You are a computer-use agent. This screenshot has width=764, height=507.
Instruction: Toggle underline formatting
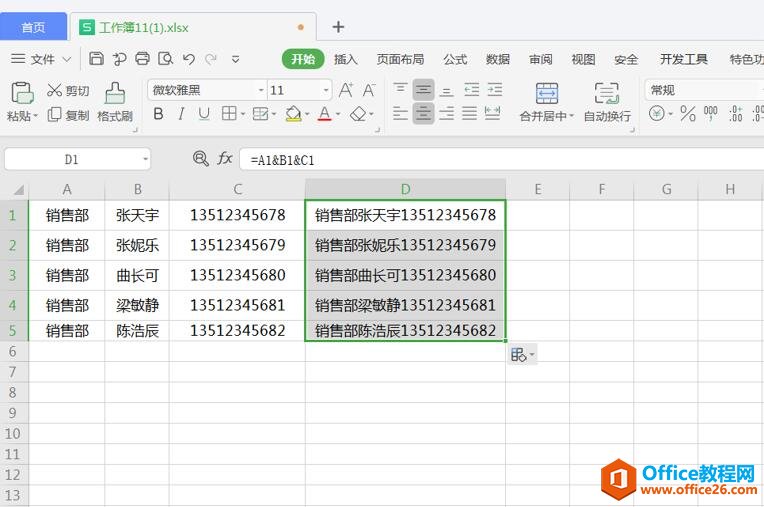[x=204, y=114]
